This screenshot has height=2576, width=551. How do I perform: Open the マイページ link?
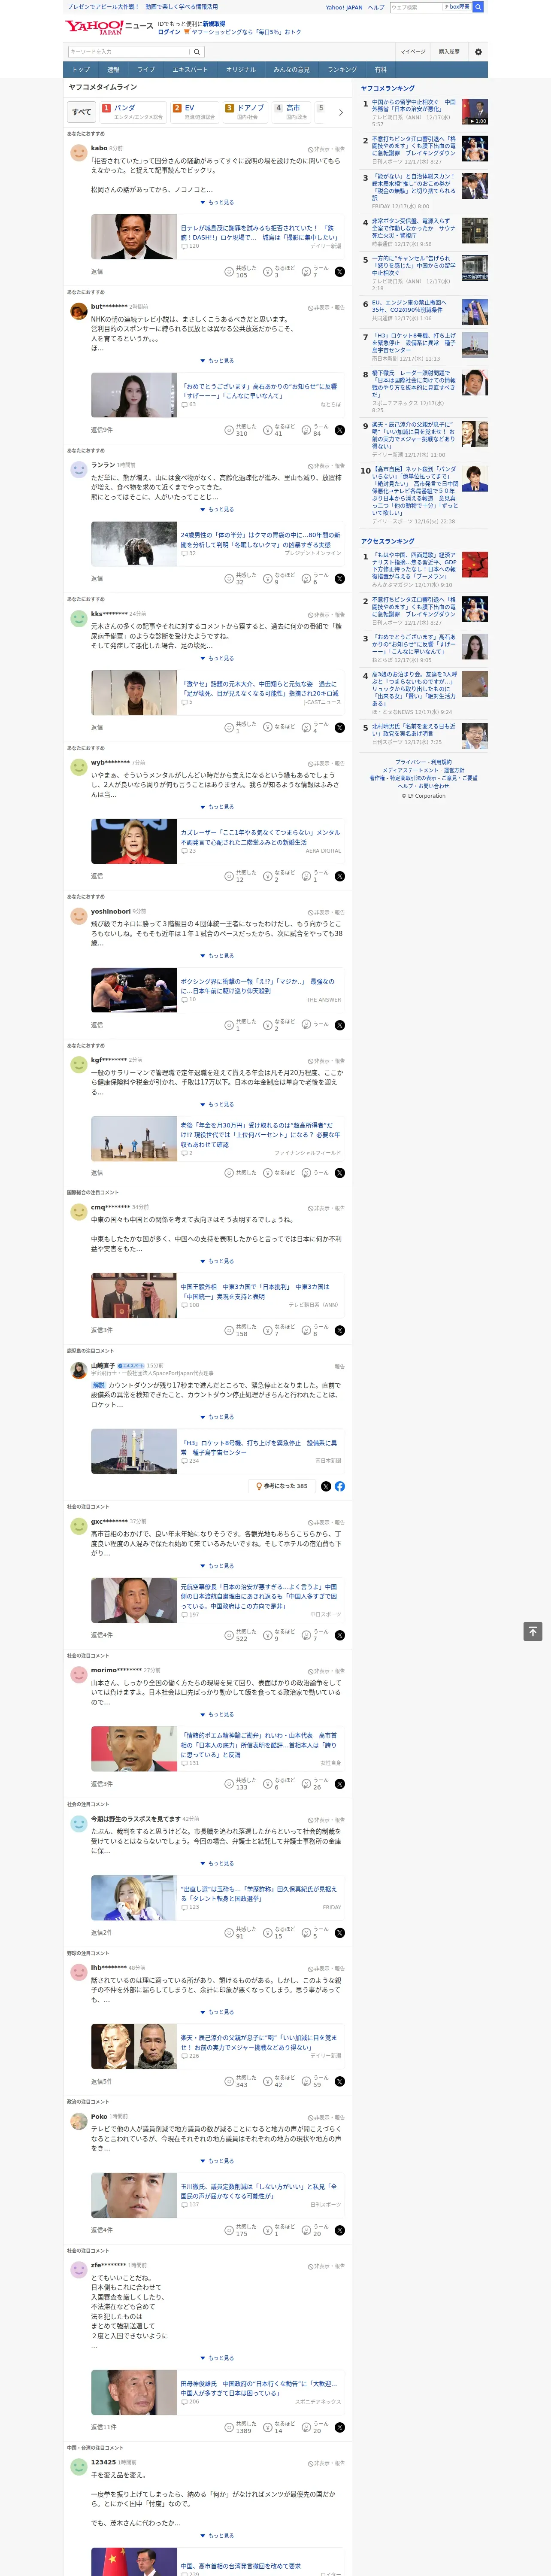coord(413,51)
